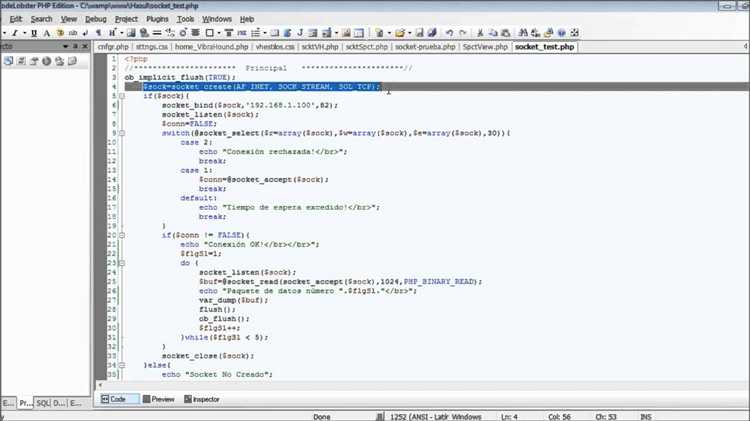Switch to the Preview view tab
This screenshot has height=421, width=750.
coord(159,399)
